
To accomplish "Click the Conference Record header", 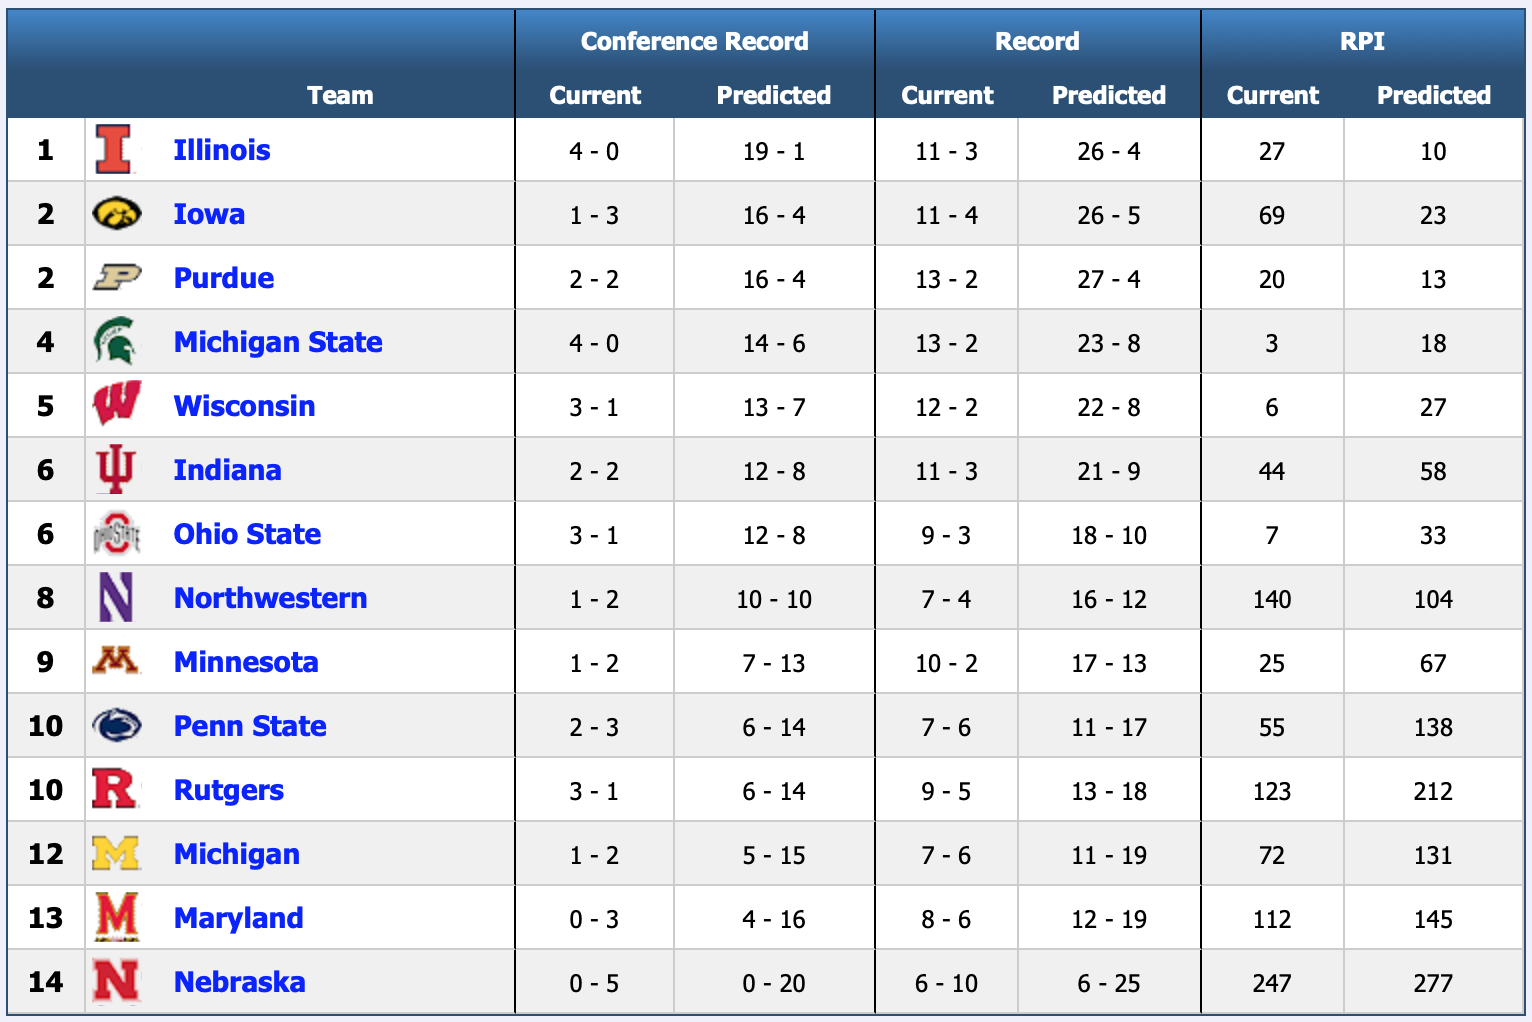I will point(694,41).
